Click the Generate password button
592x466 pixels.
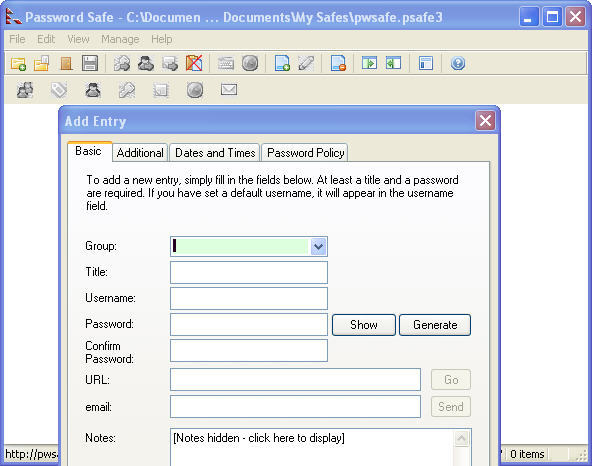pyautogui.click(x=435, y=325)
